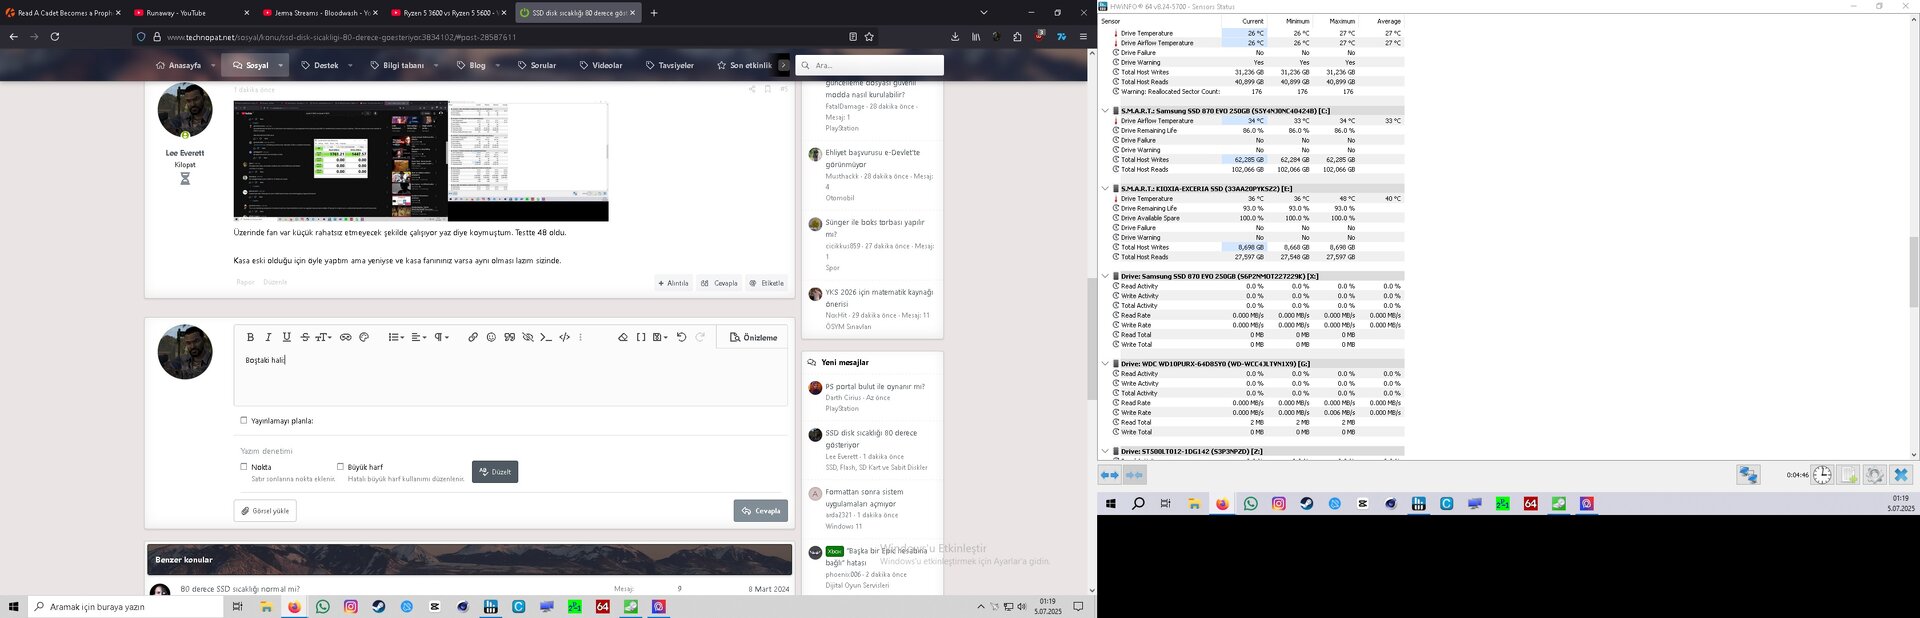Open paragraph format dropdown in editor

[441, 337]
